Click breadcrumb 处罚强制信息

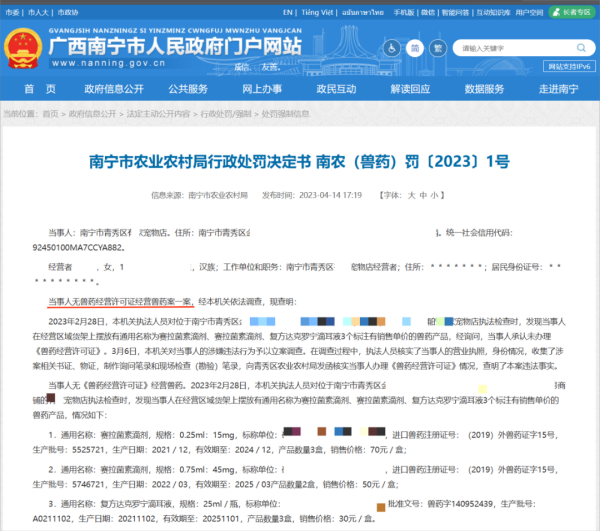click(x=285, y=114)
